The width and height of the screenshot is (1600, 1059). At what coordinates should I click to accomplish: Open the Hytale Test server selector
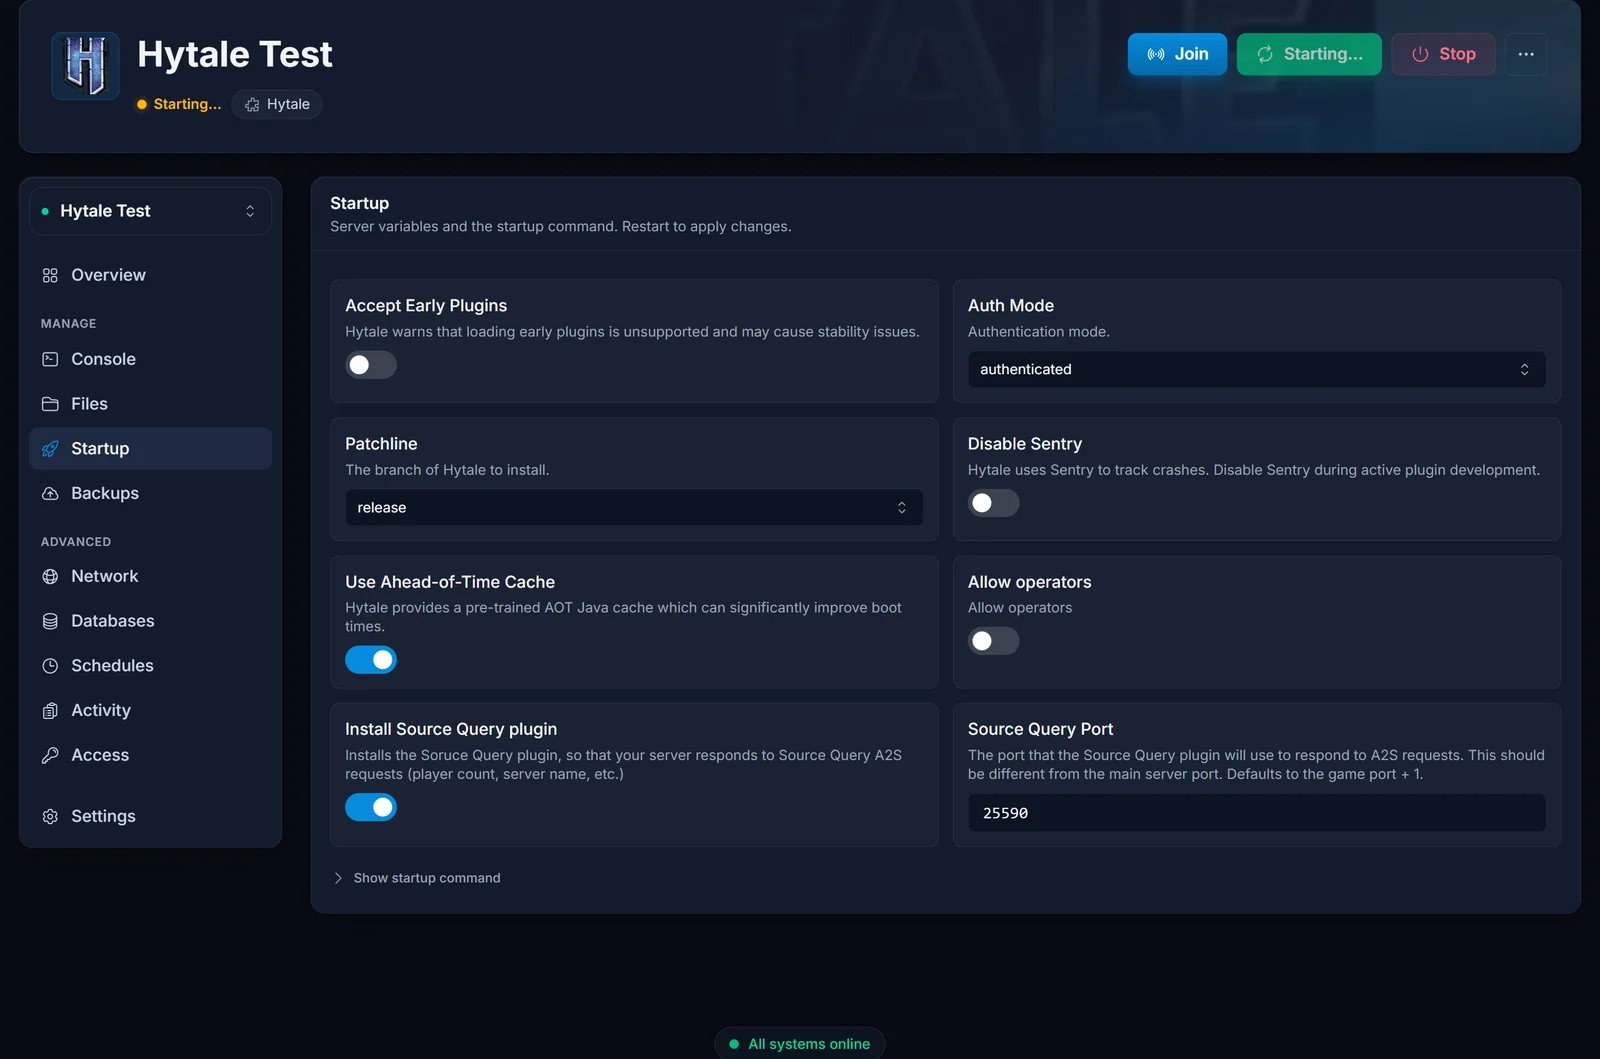[x=150, y=211]
